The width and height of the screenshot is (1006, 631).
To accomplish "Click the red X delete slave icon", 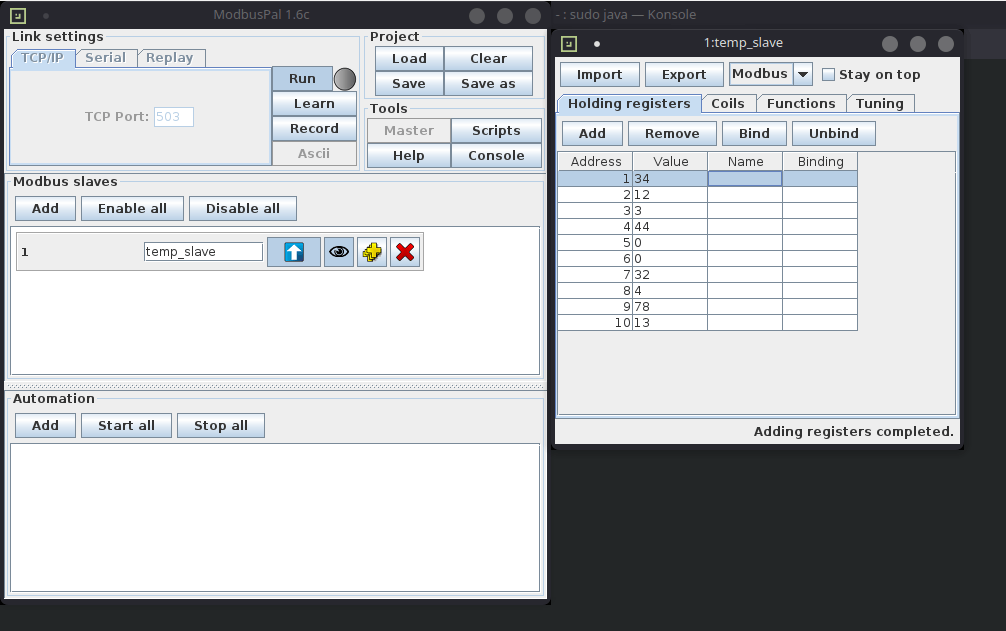I will coord(405,252).
